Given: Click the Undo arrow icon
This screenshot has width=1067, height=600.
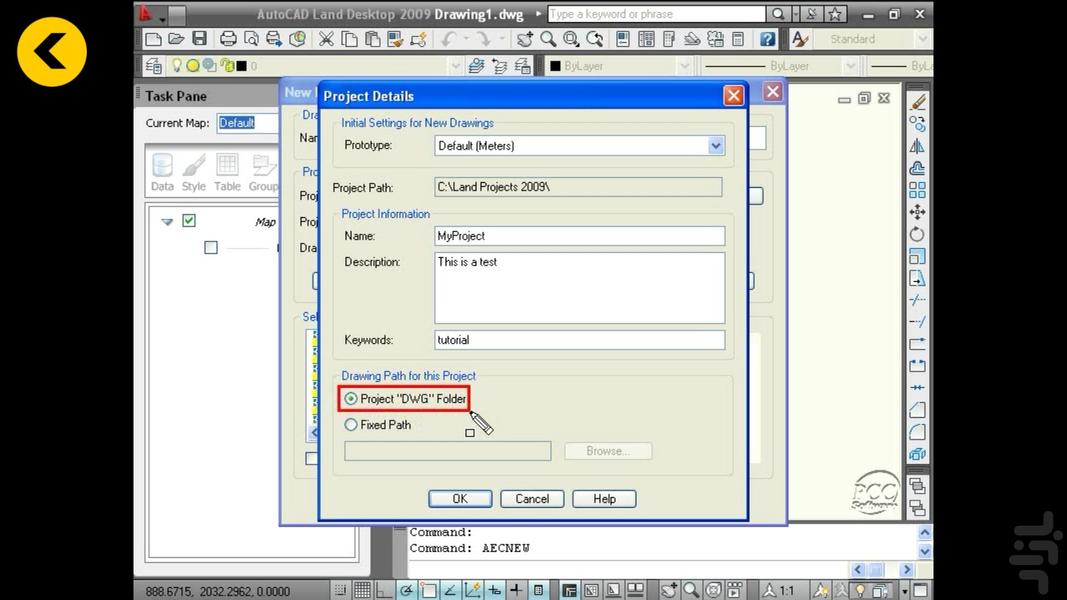Looking at the screenshot, I should point(452,39).
